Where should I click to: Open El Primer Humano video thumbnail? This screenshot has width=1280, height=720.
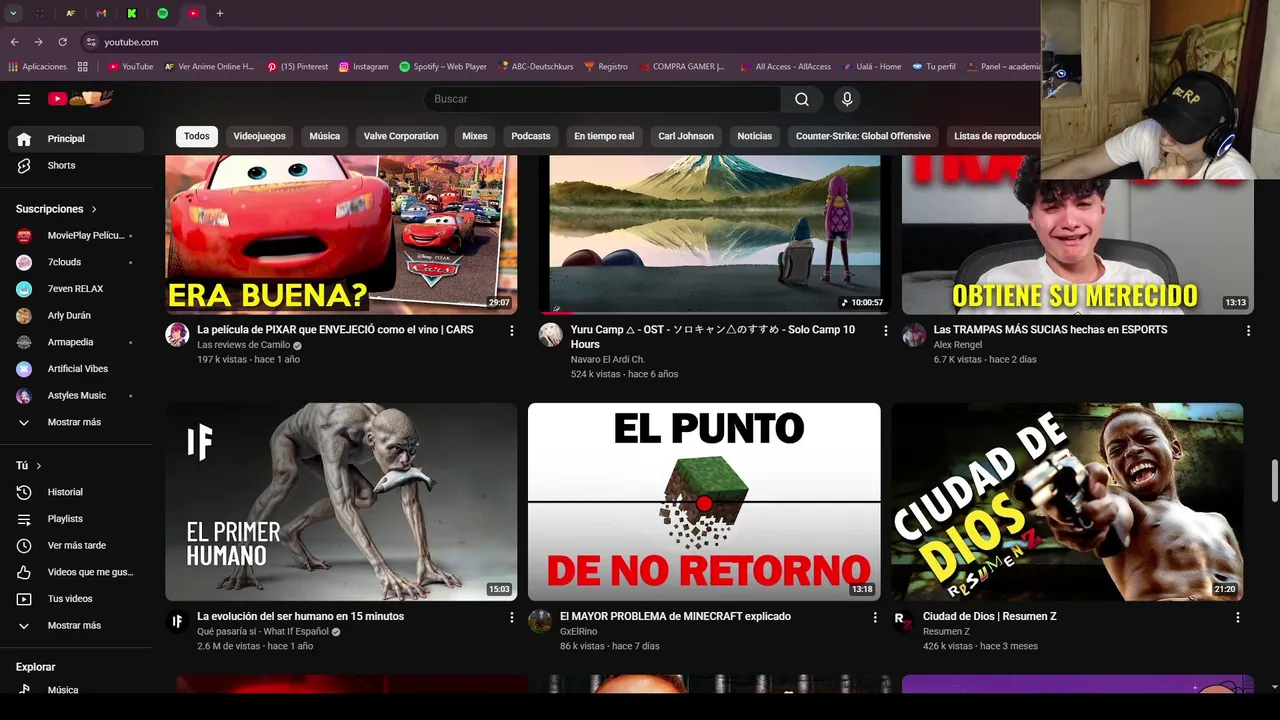[x=341, y=502]
